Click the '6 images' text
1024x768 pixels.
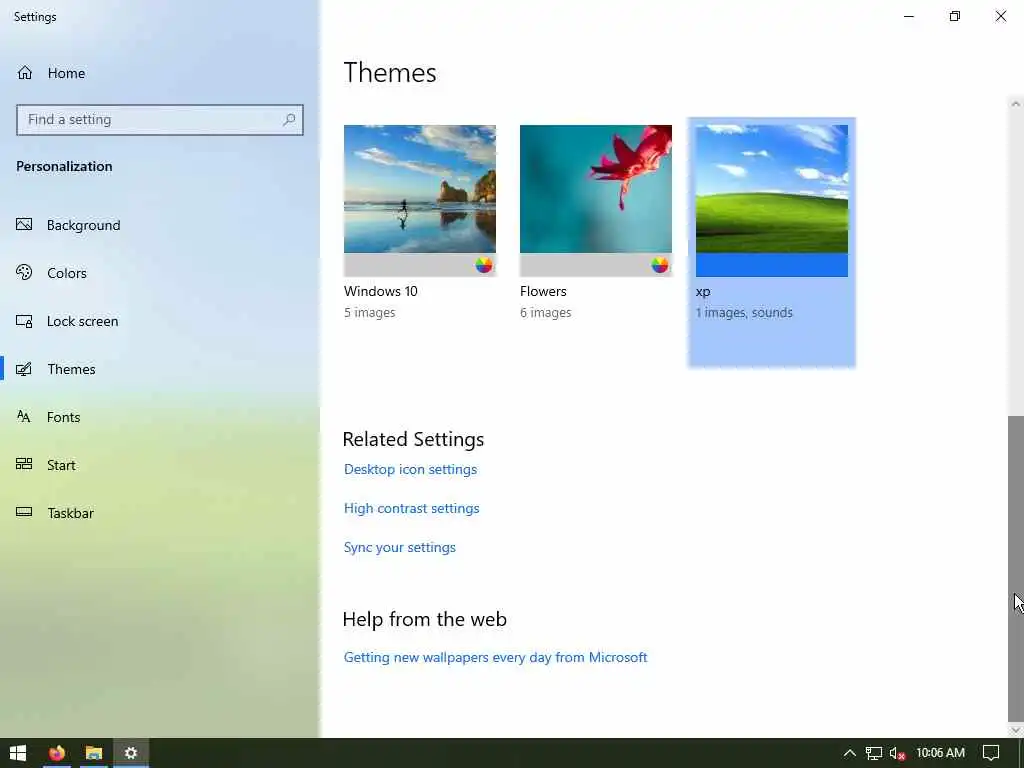tap(545, 313)
